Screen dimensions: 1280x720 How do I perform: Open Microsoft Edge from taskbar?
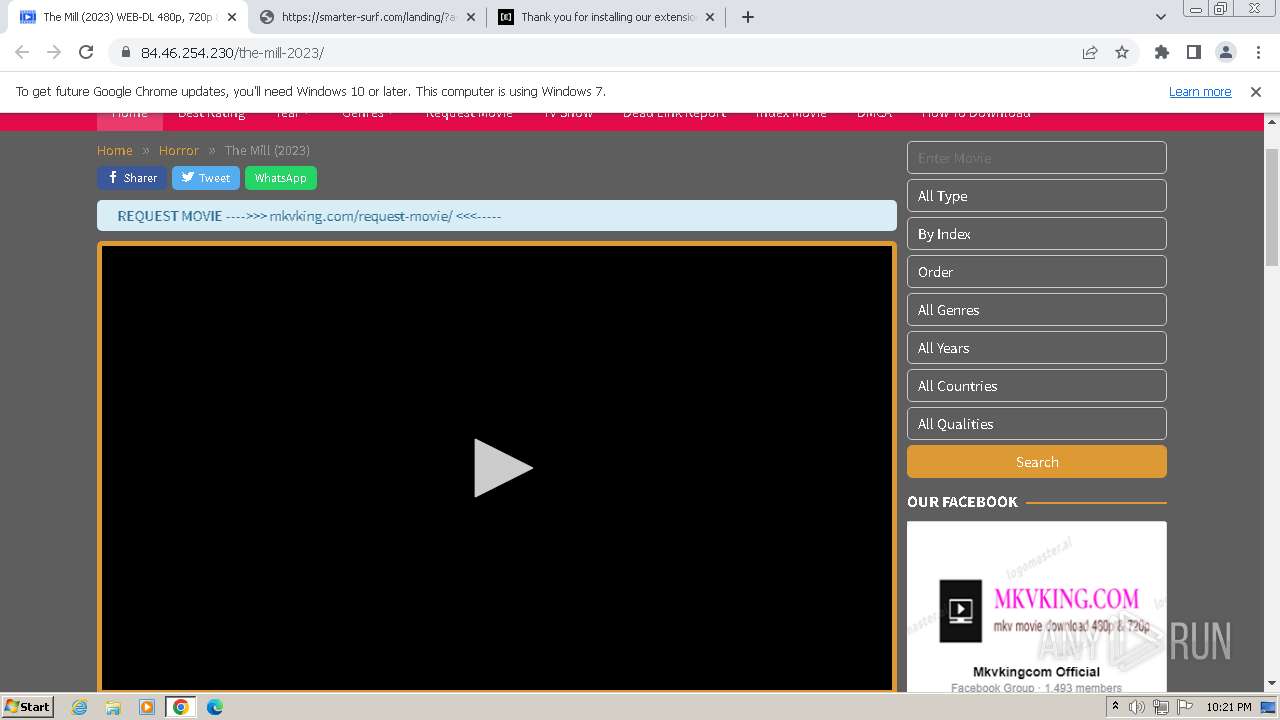point(215,707)
